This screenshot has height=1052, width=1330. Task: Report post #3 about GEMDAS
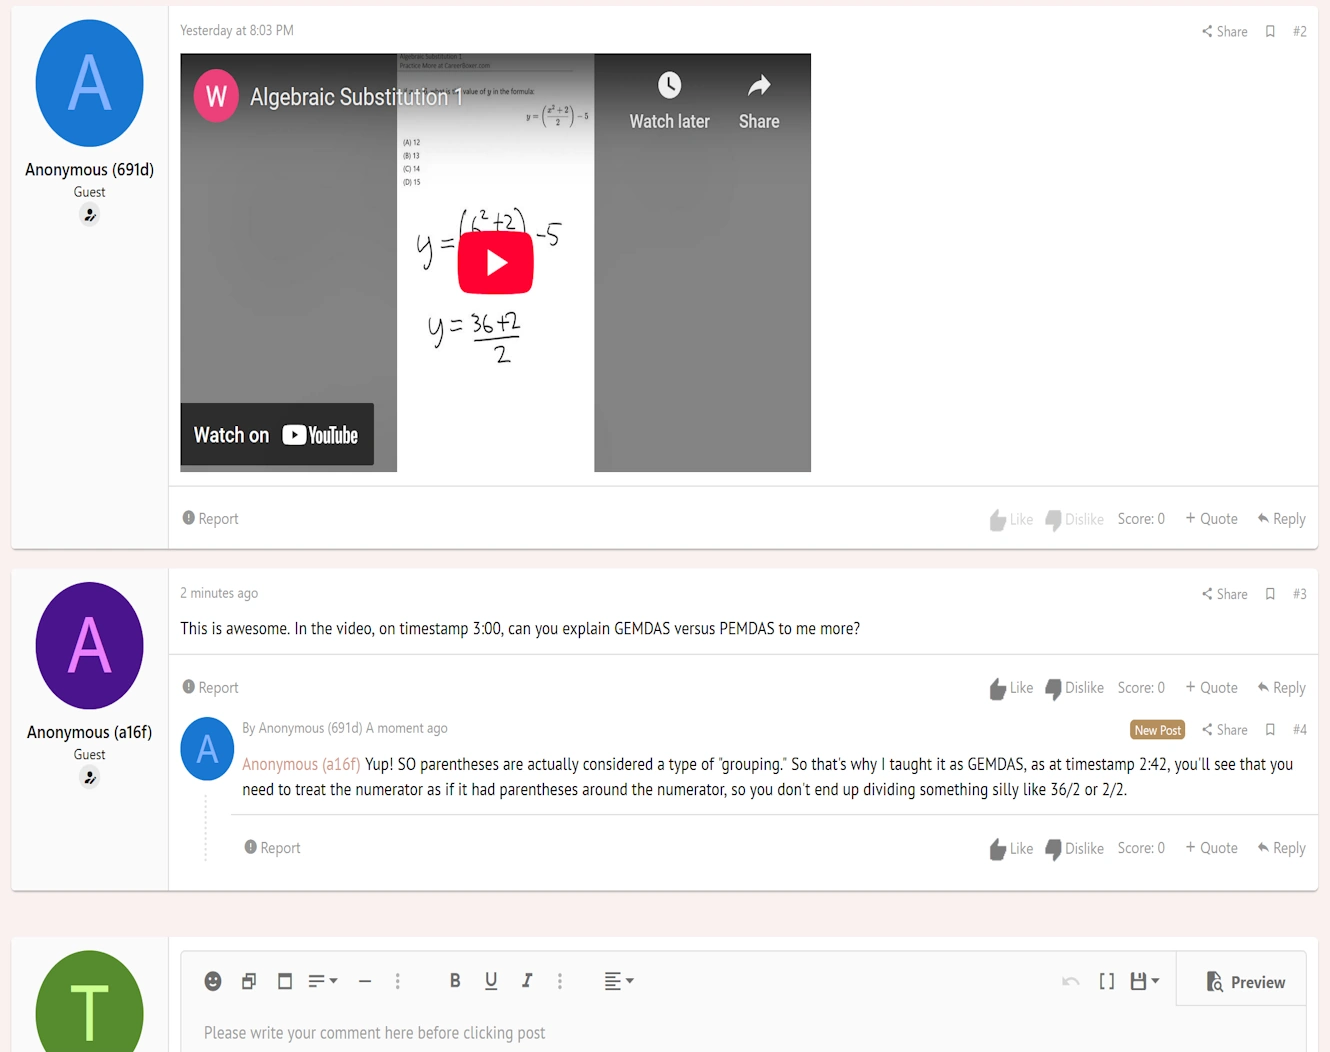[210, 688]
